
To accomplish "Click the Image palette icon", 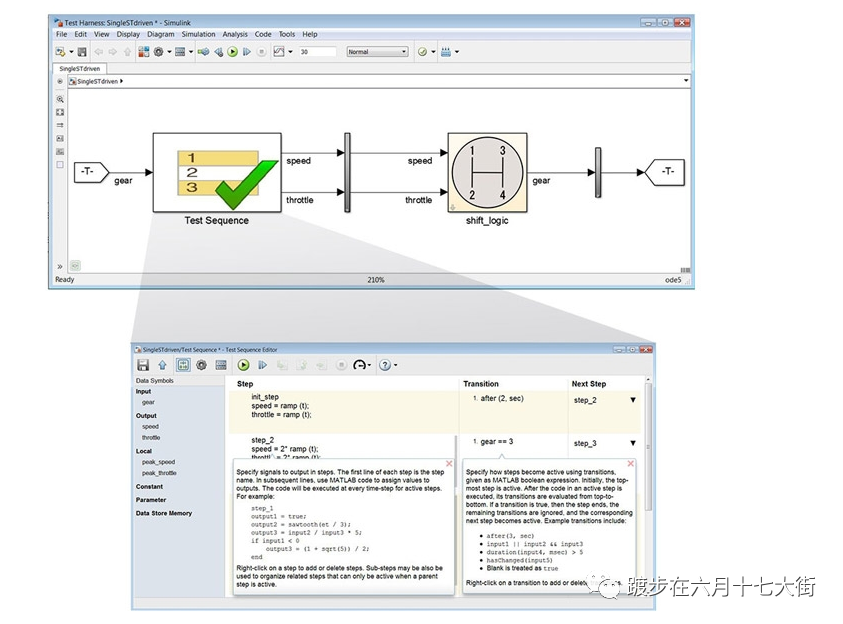I will (60, 152).
